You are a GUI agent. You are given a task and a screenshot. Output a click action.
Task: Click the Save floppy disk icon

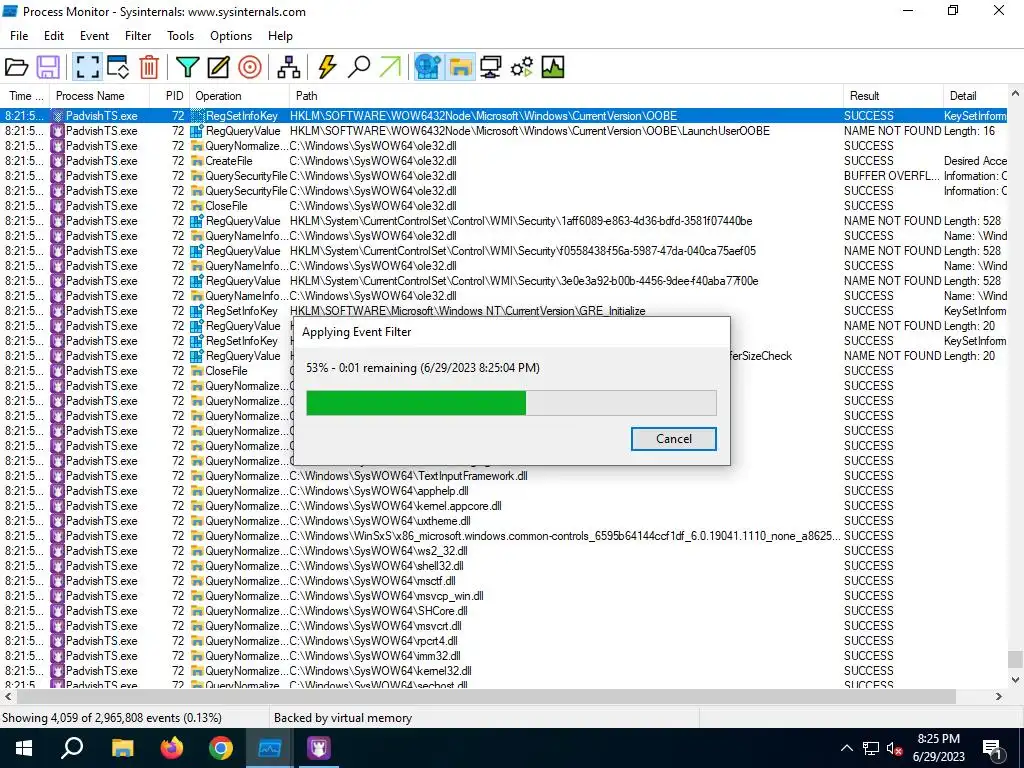(48, 67)
